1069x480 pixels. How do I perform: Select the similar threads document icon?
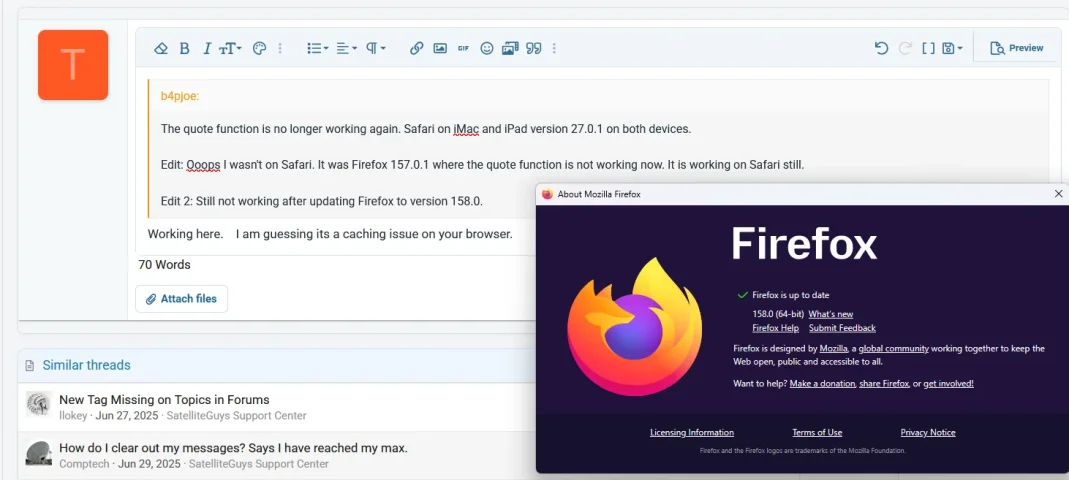pos(29,366)
